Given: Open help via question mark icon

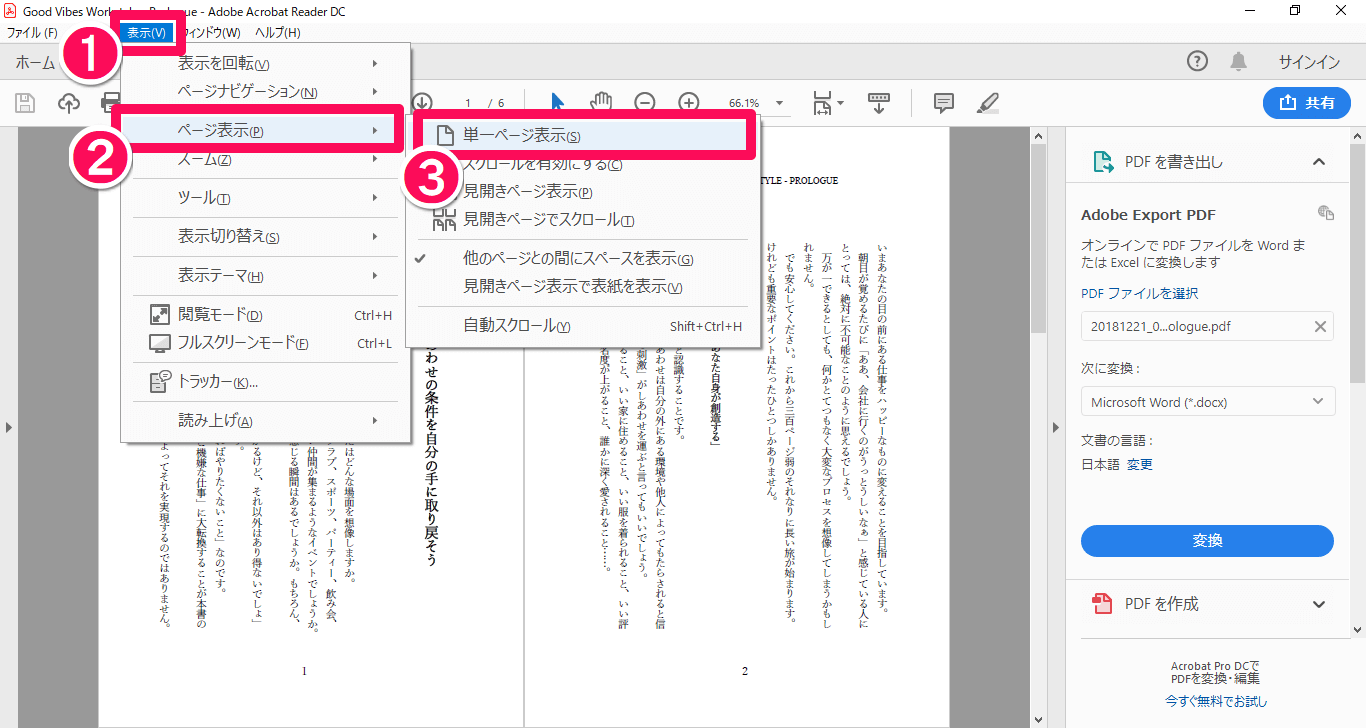Looking at the screenshot, I should coord(1197,62).
